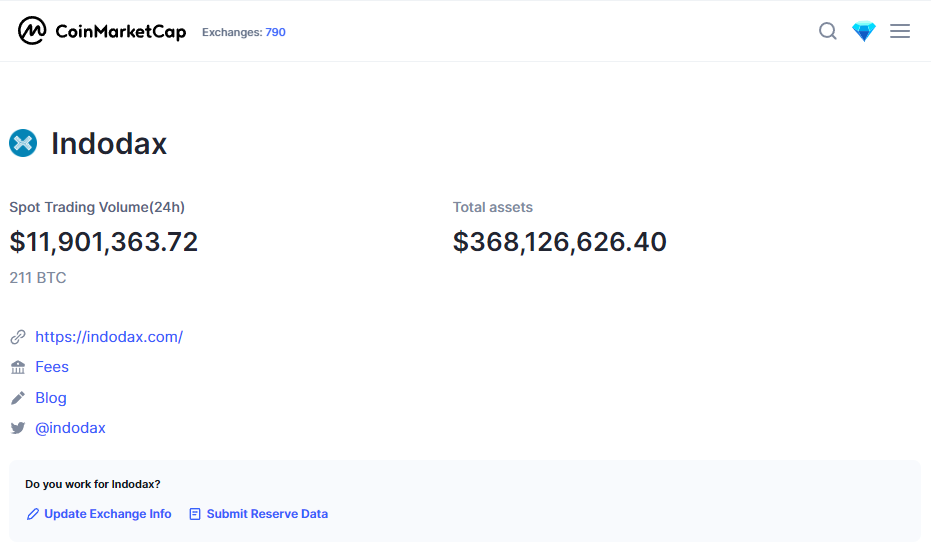Open the Blog link
931x557 pixels.
51,398
